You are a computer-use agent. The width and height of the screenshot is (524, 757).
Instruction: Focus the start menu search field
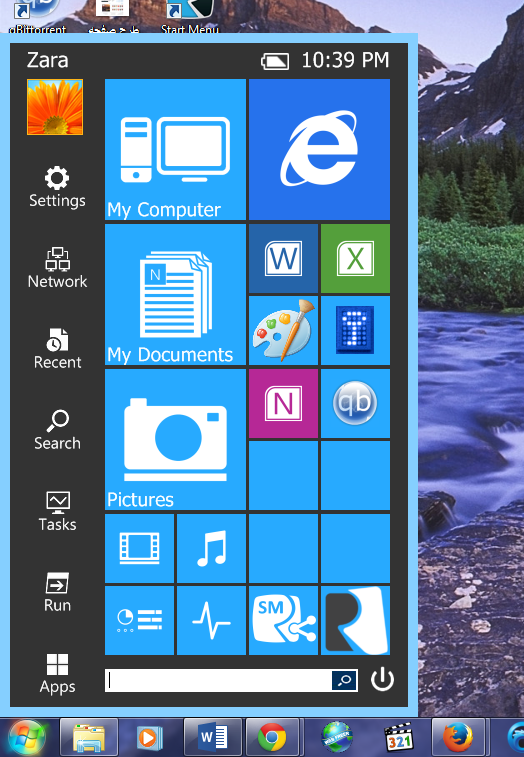pyautogui.click(x=219, y=680)
